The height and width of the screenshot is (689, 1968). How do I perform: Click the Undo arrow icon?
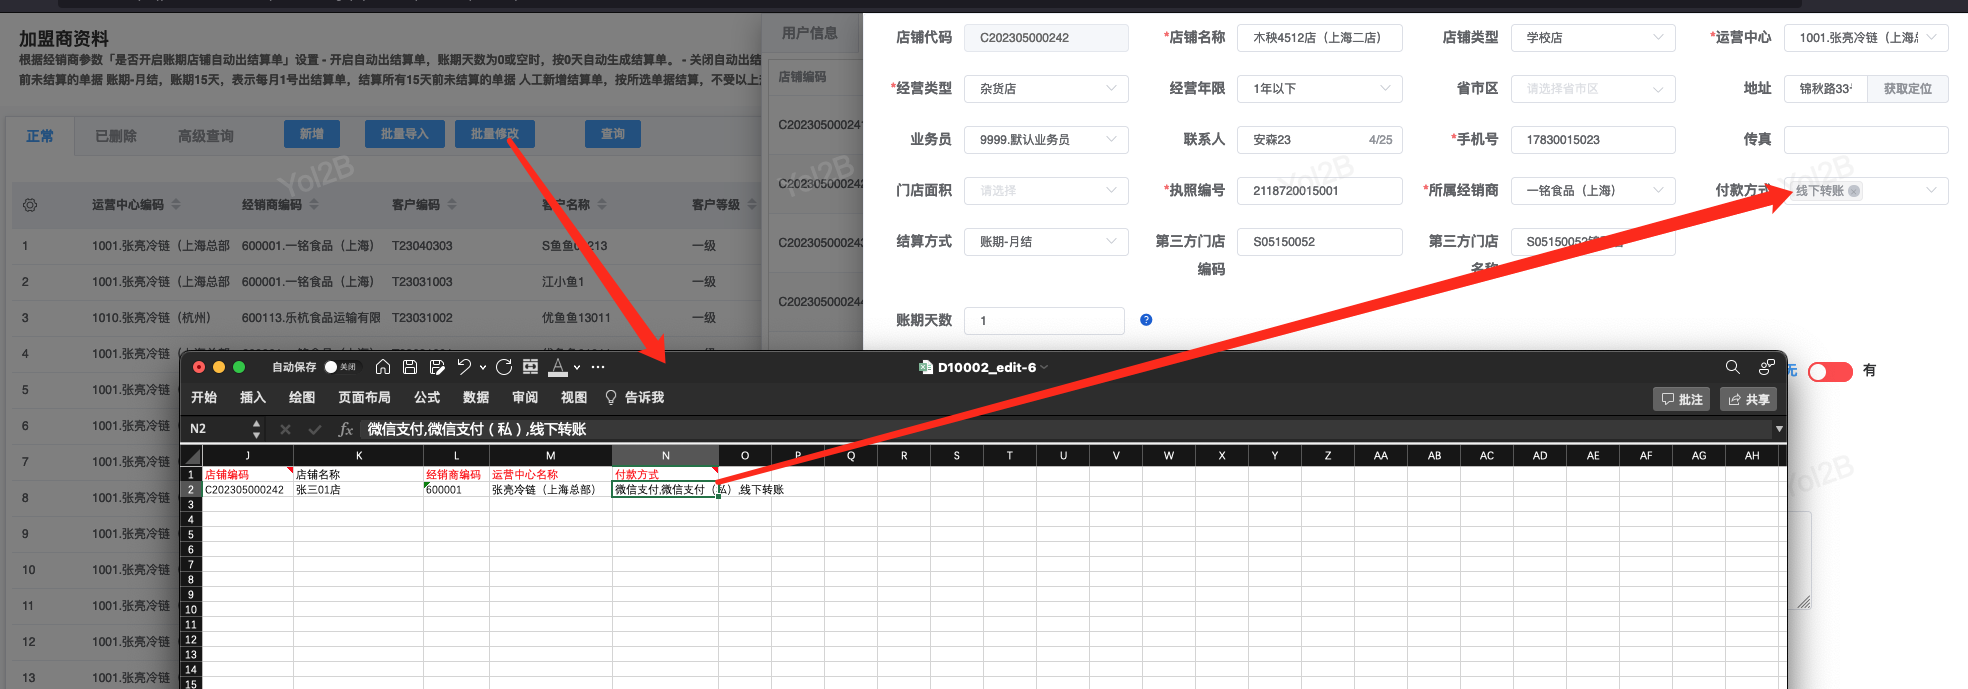464,367
